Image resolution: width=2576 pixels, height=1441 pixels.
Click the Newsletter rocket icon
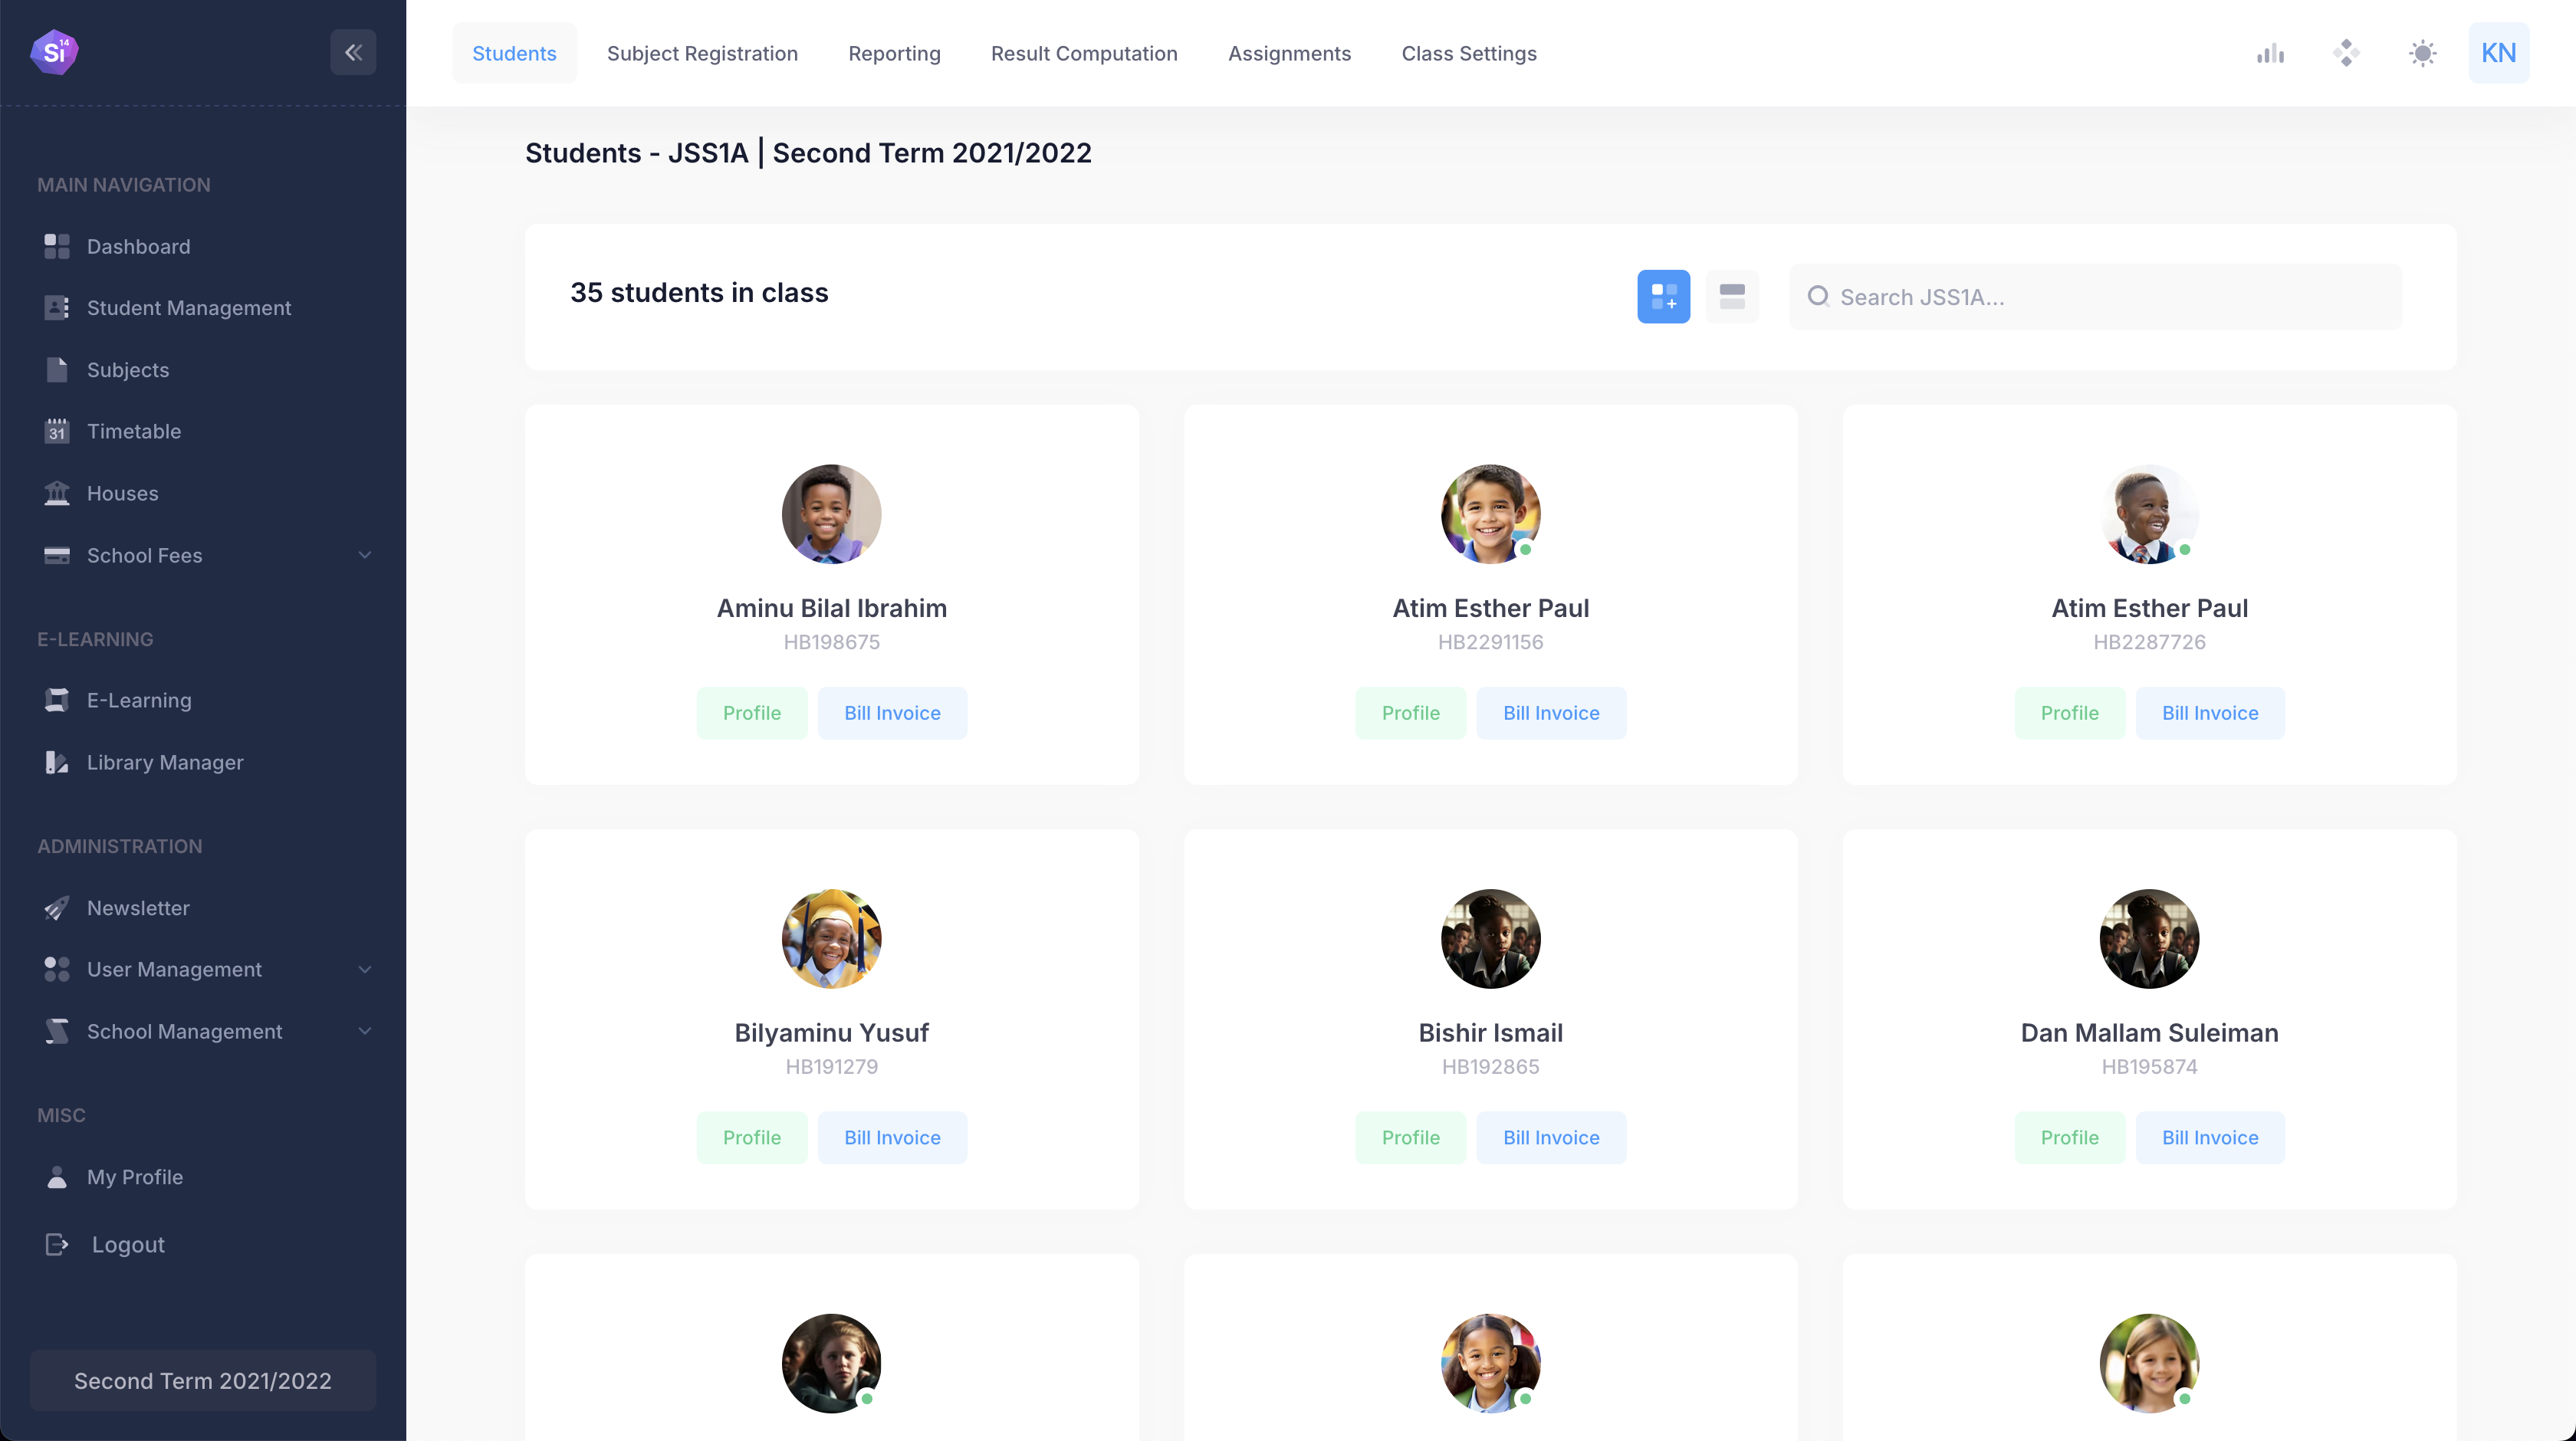point(57,908)
